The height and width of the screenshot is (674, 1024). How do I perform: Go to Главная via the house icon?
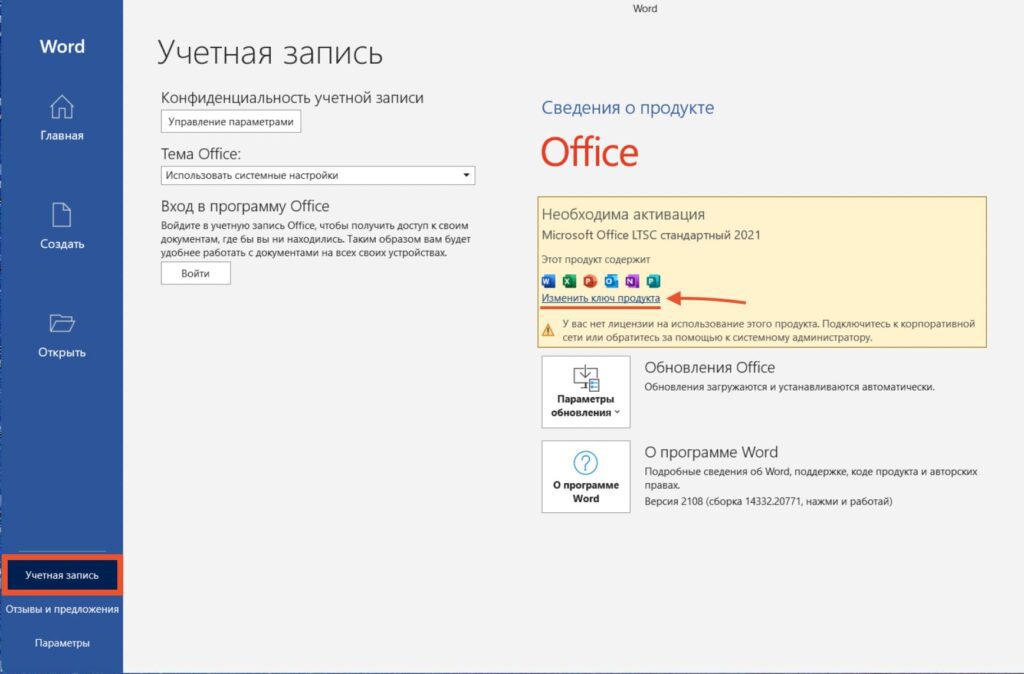[62, 108]
